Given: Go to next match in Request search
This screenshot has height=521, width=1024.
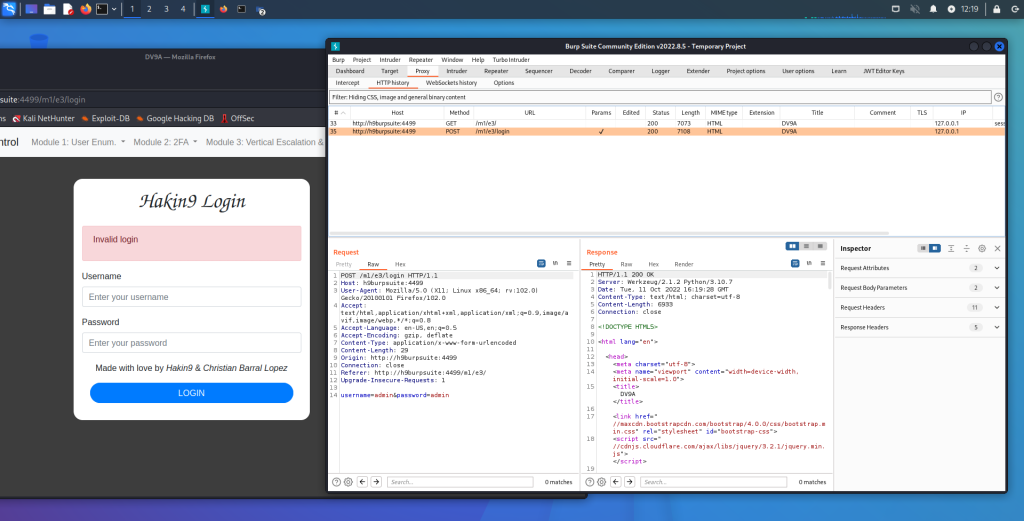Looking at the screenshot, I should click(376, 482).
